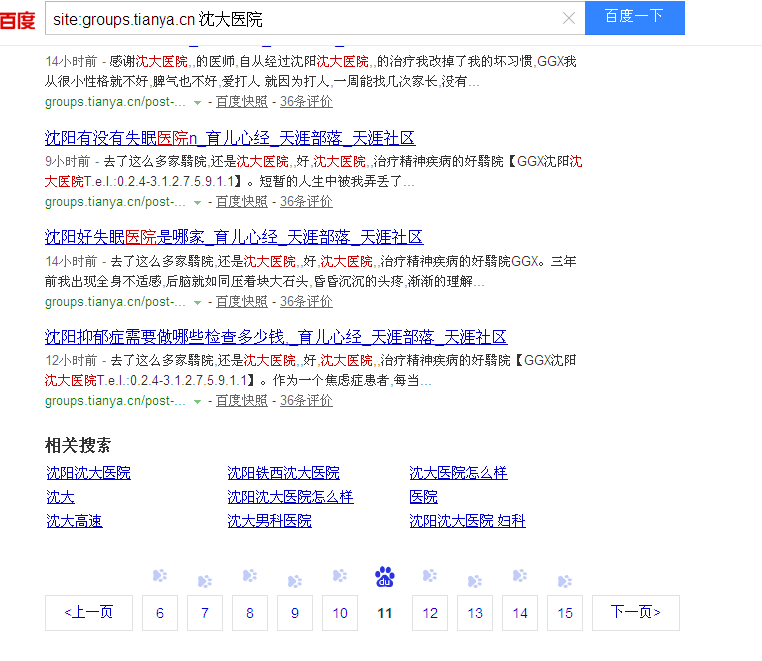Open groups.tianya.cn URL of 沈阳好失眠医院是哪家 result

(x=115, y=301)
